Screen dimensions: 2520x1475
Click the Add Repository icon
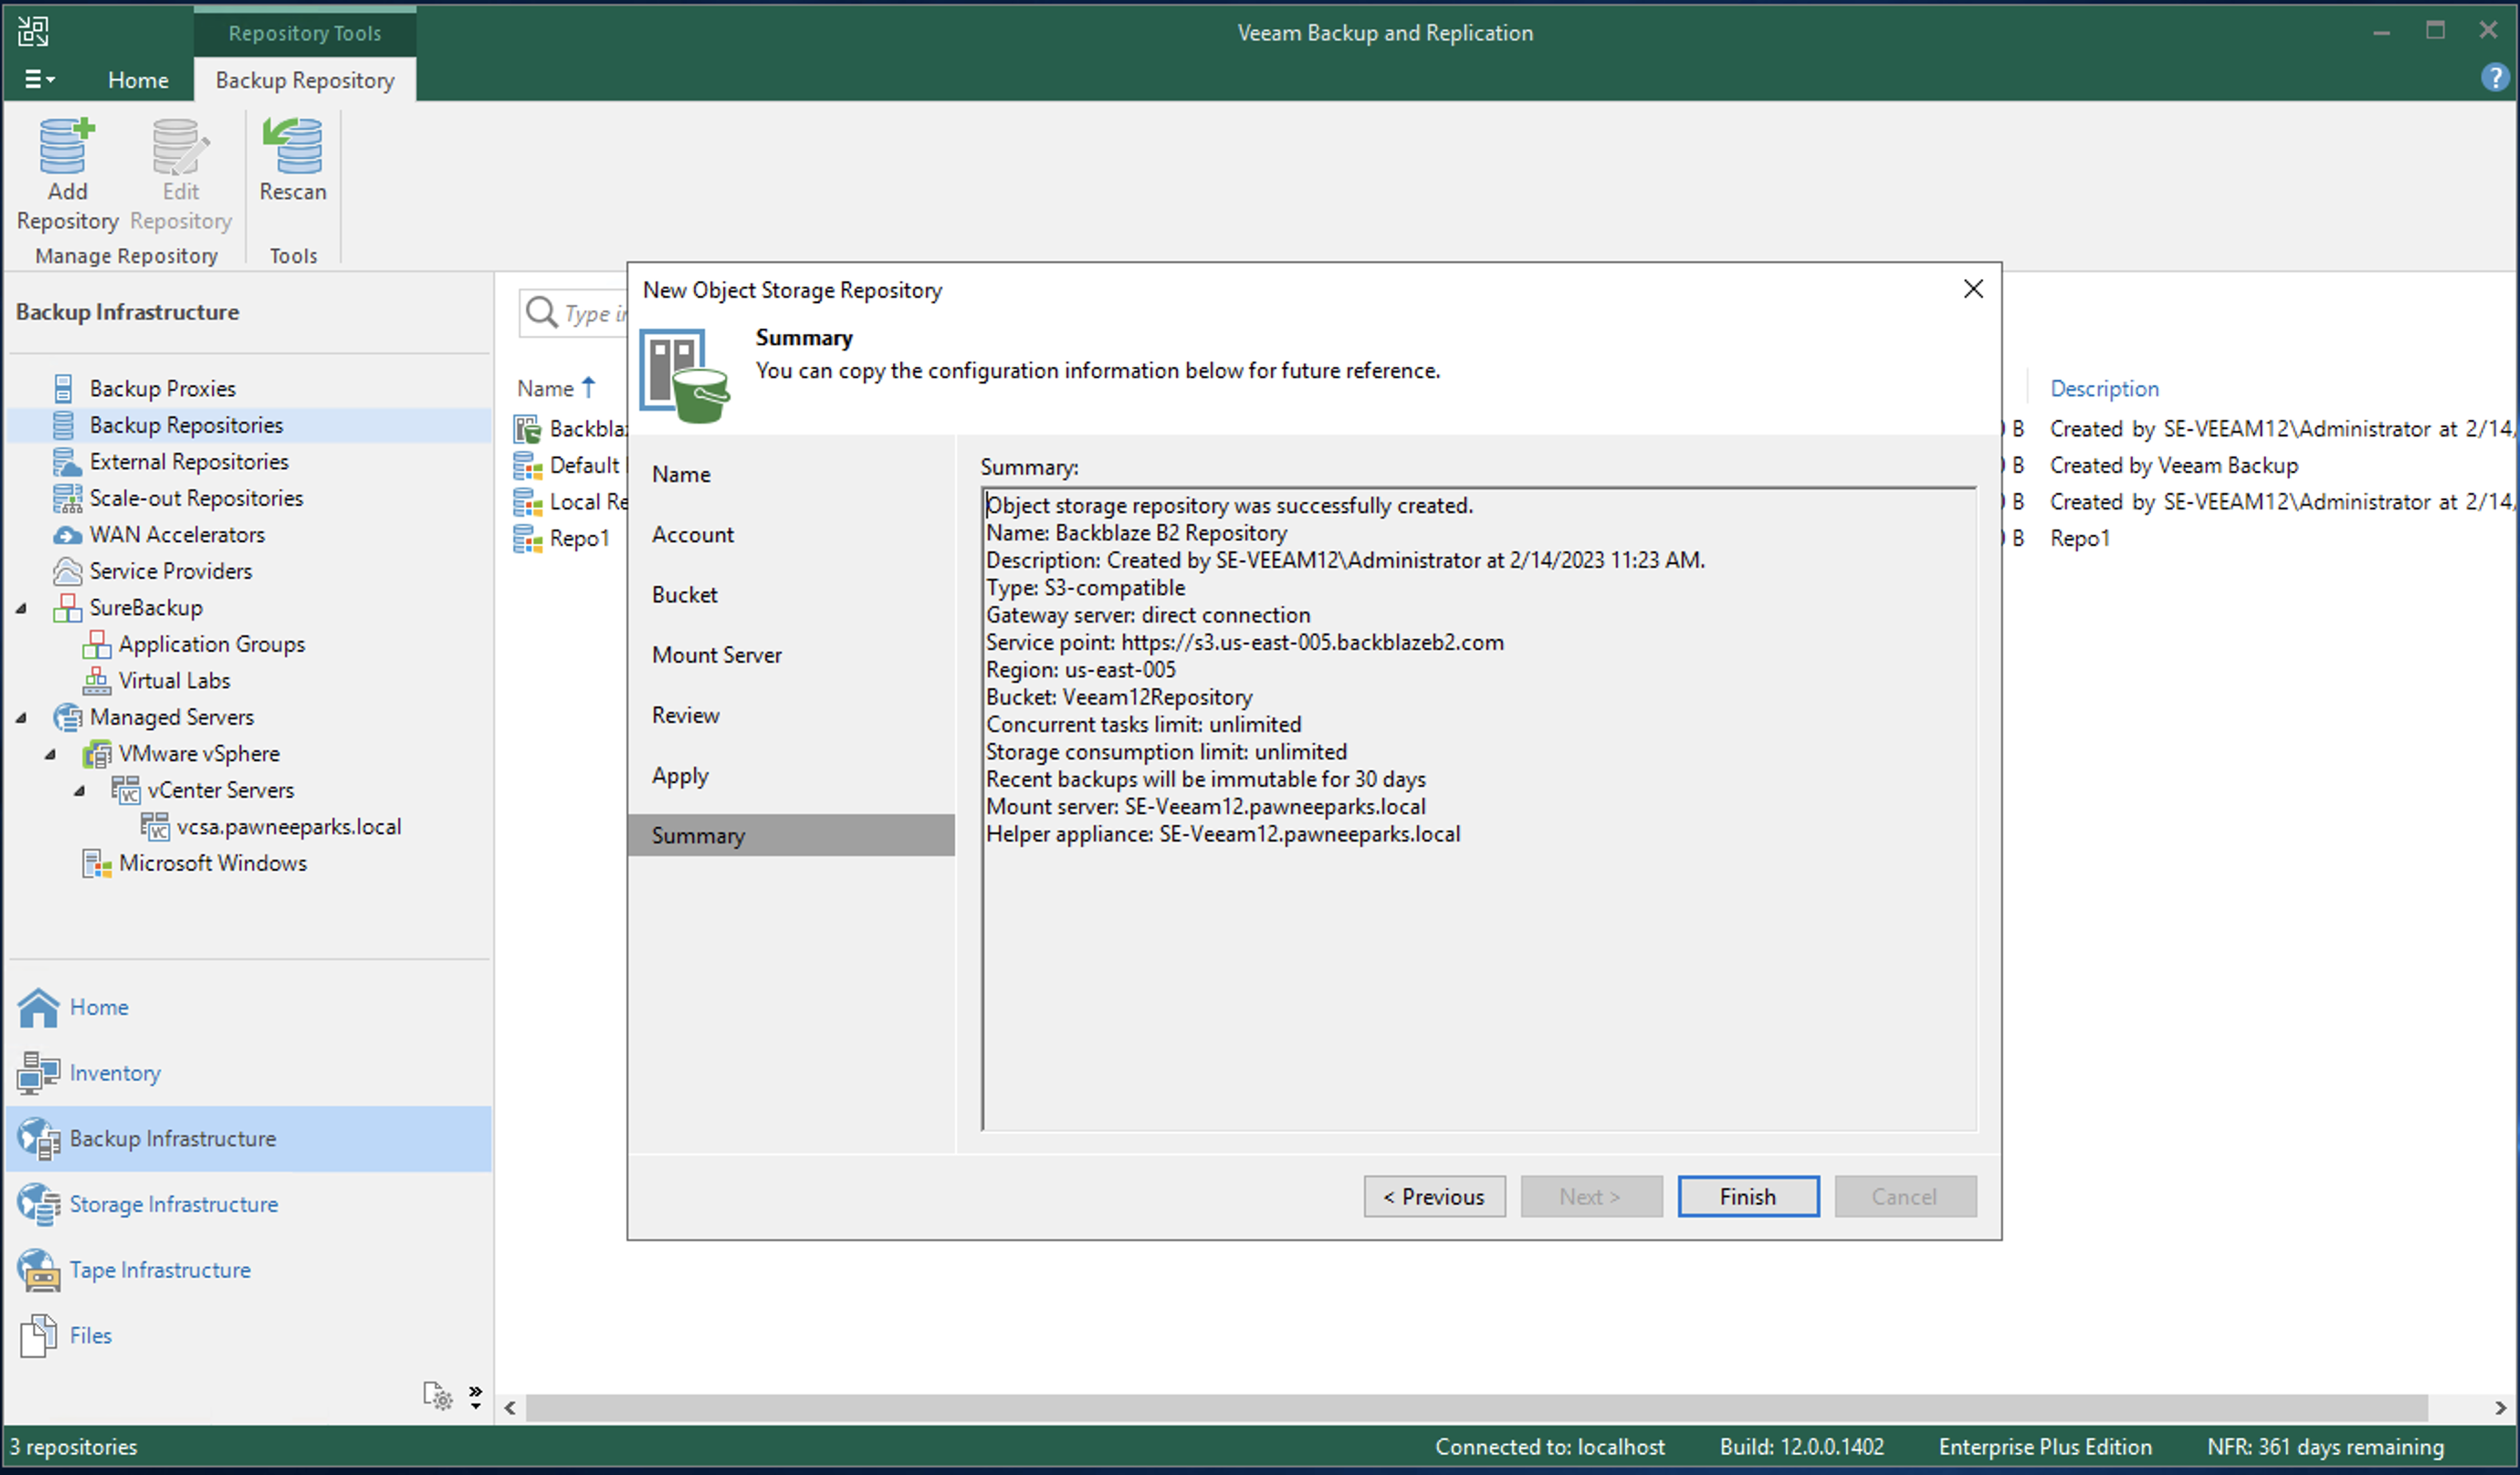pos(67,145)
